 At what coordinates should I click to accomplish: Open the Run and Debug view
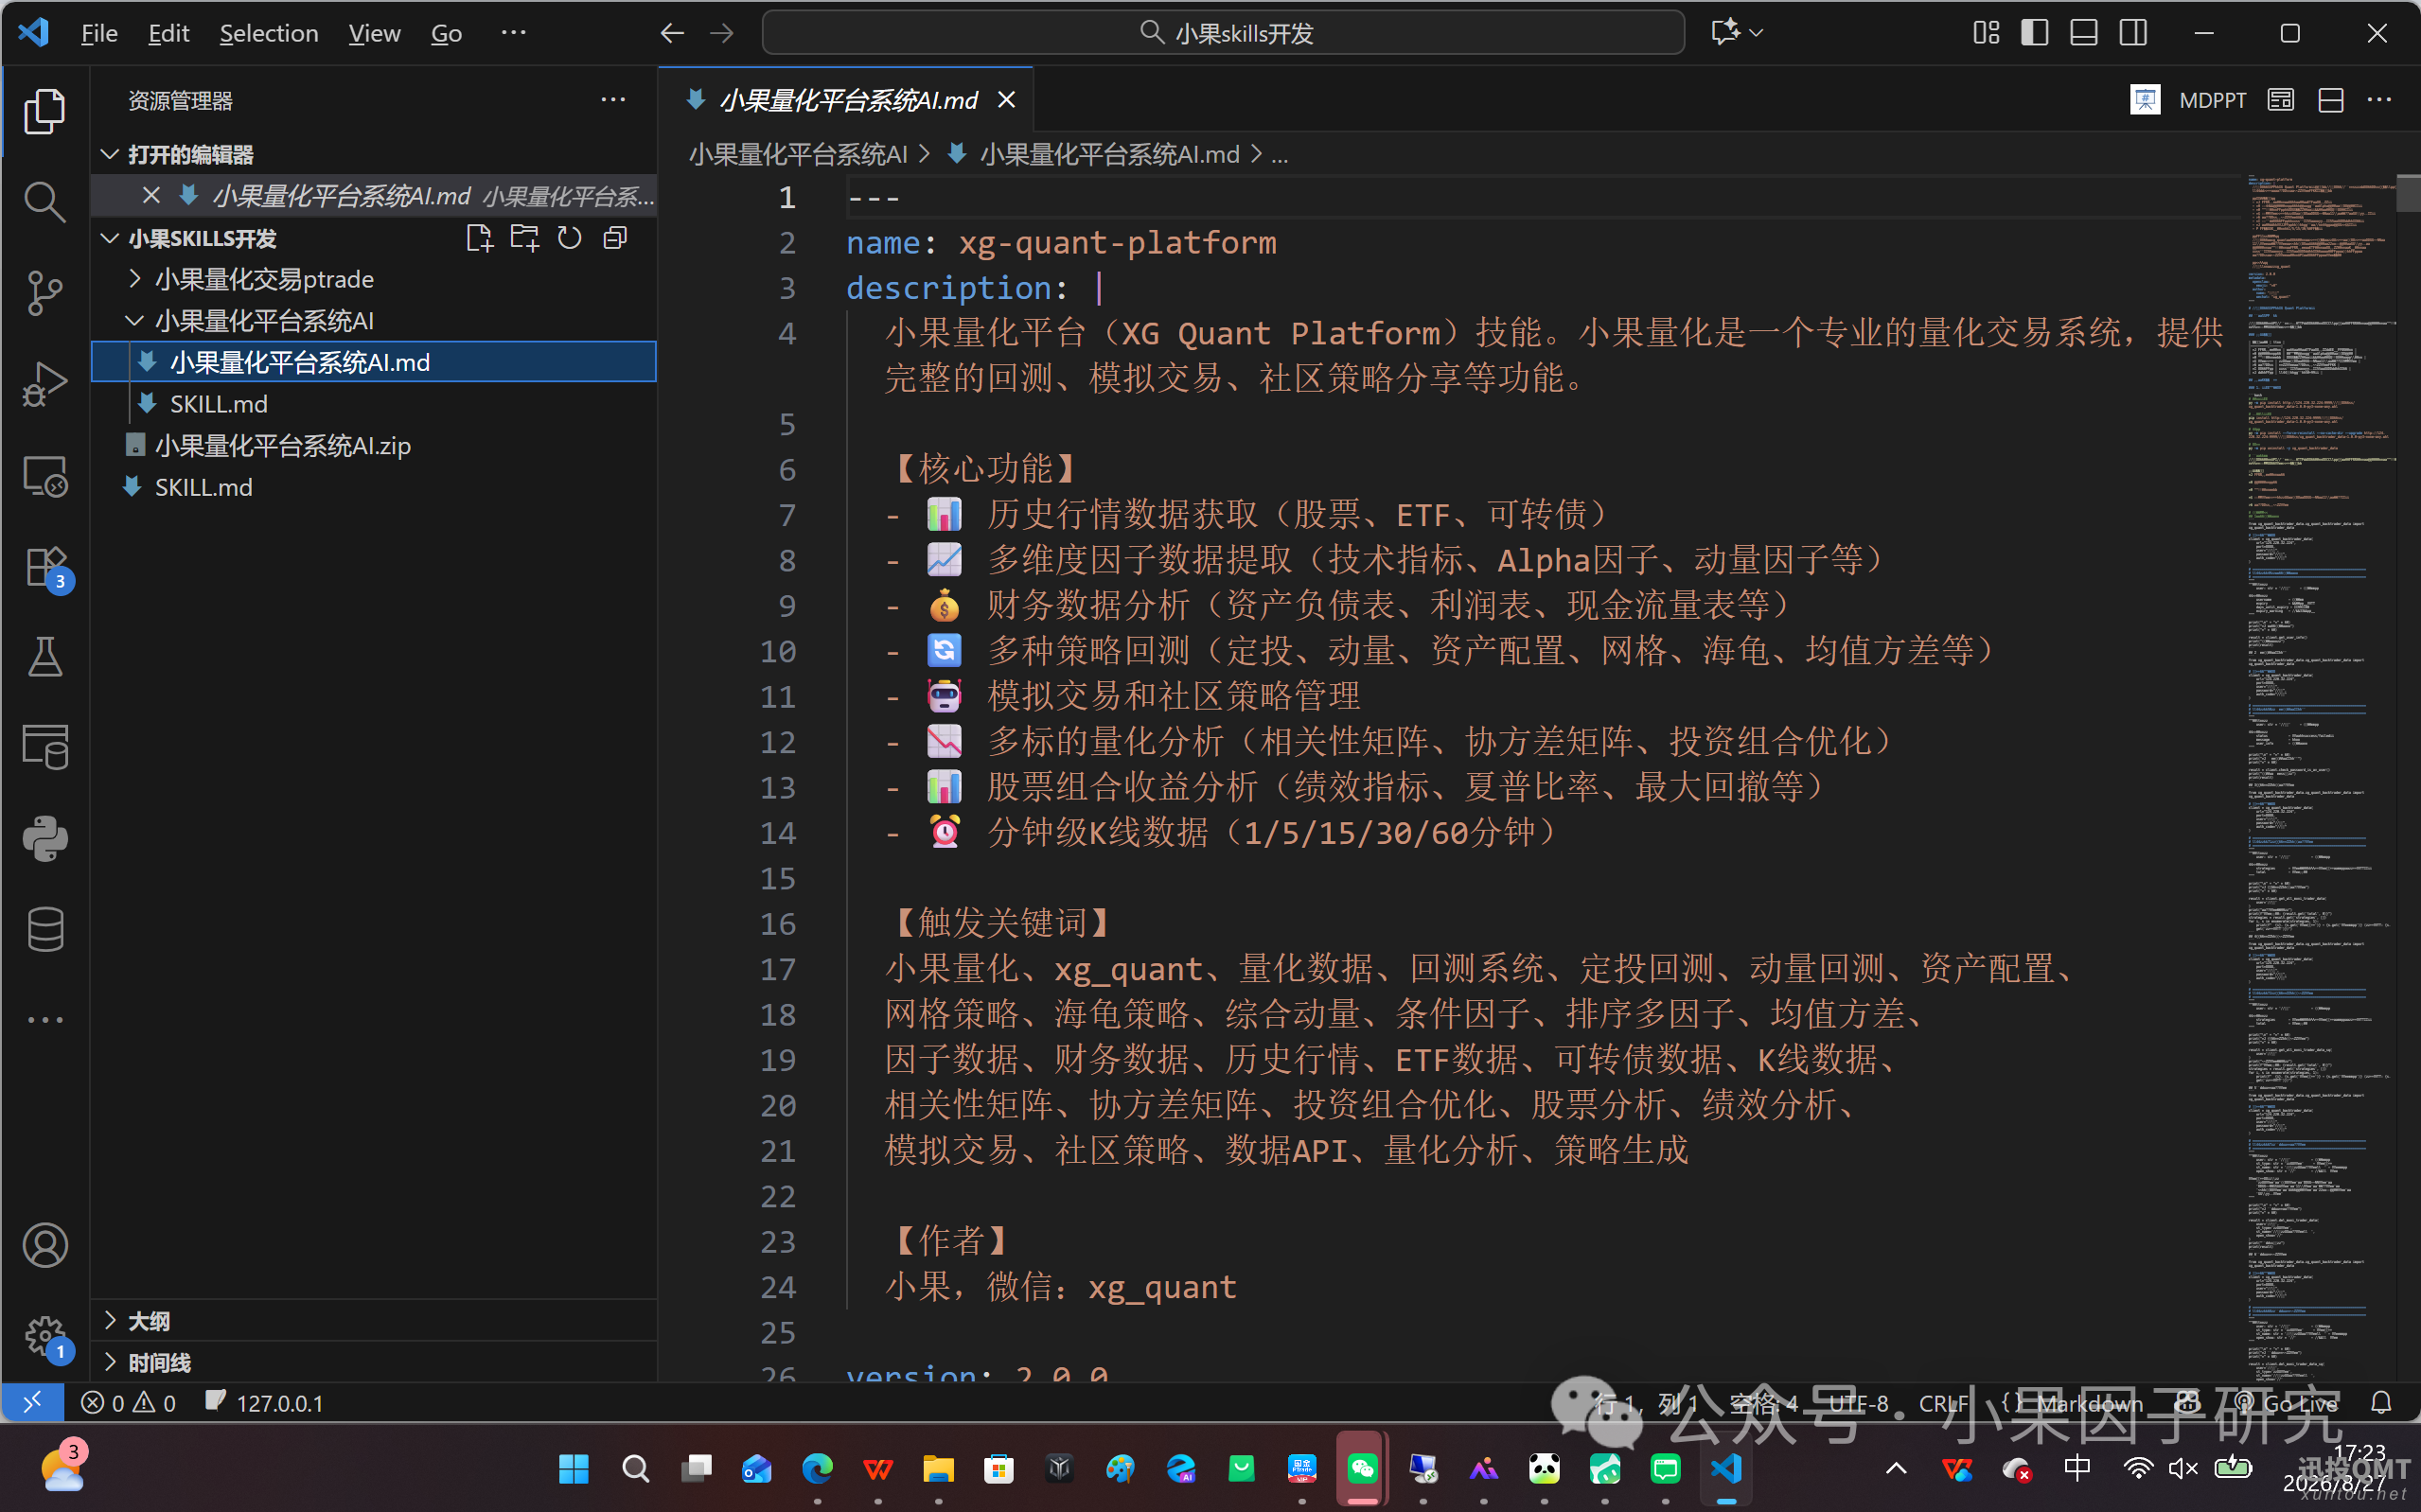coord(45,384)
